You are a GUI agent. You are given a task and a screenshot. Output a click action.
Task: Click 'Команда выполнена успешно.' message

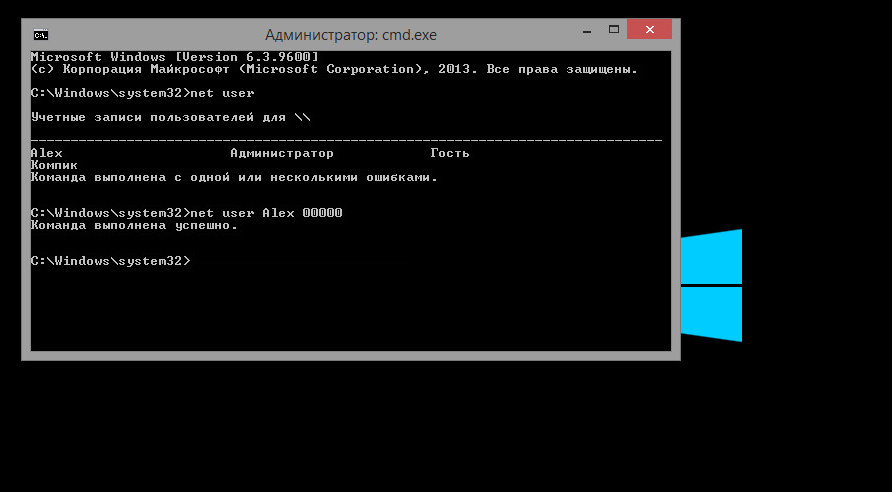[134, 226]
